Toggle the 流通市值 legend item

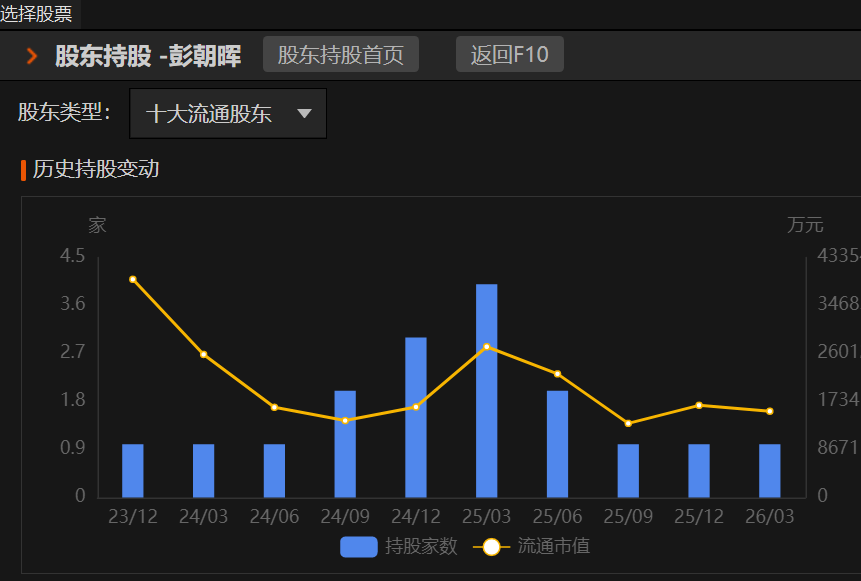click(x=532, y=546)
